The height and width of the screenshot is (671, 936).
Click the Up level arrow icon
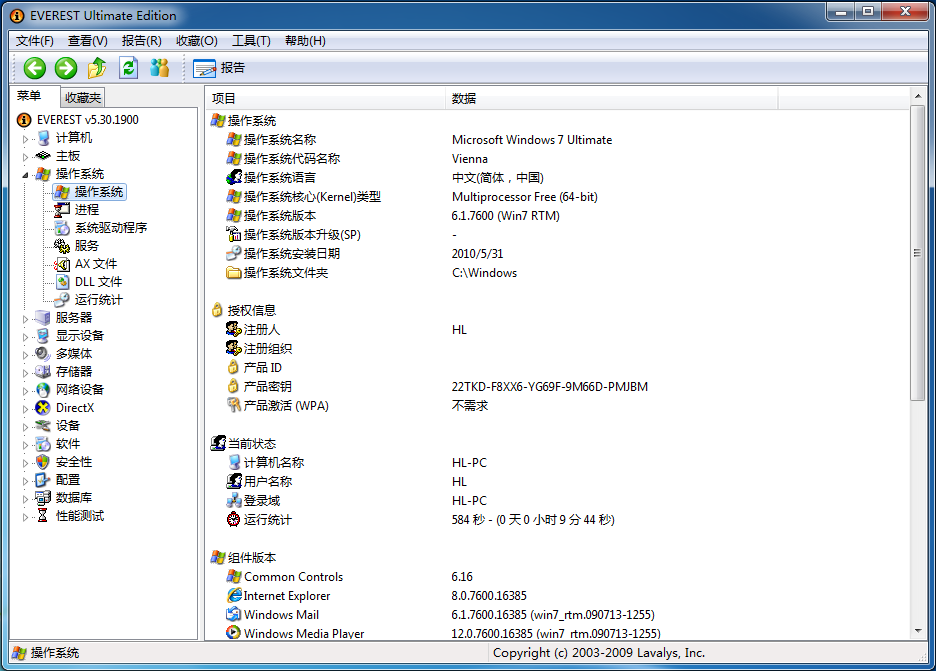[97, 68]
